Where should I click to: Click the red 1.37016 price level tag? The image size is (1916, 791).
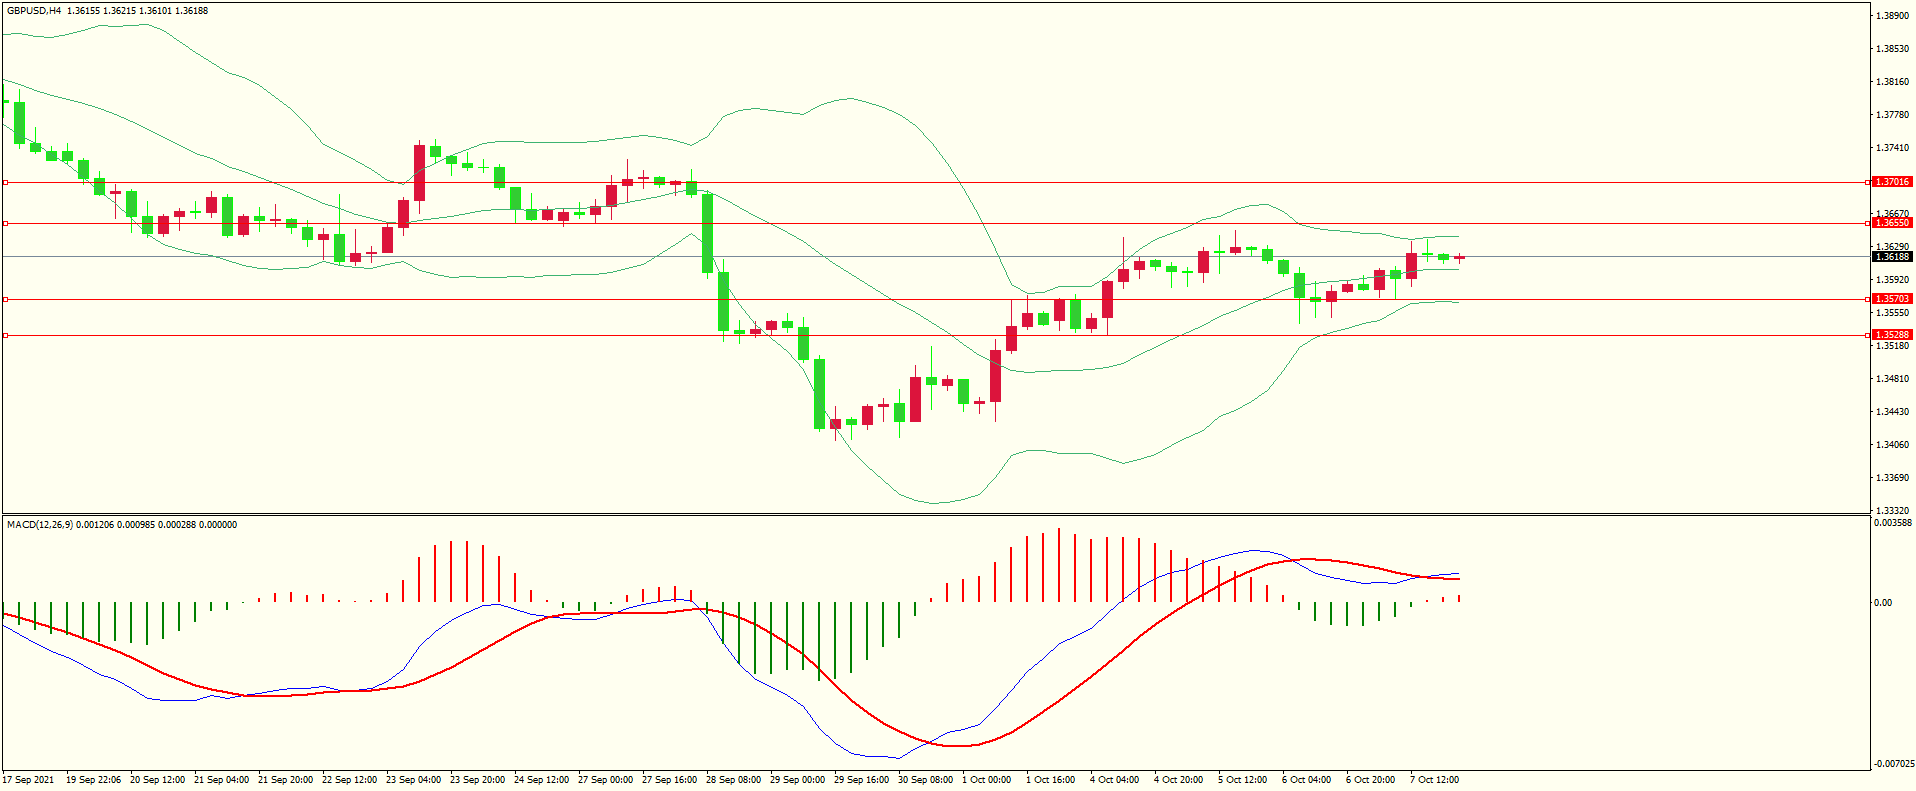pyautogui.click(x=1891, y=182)
